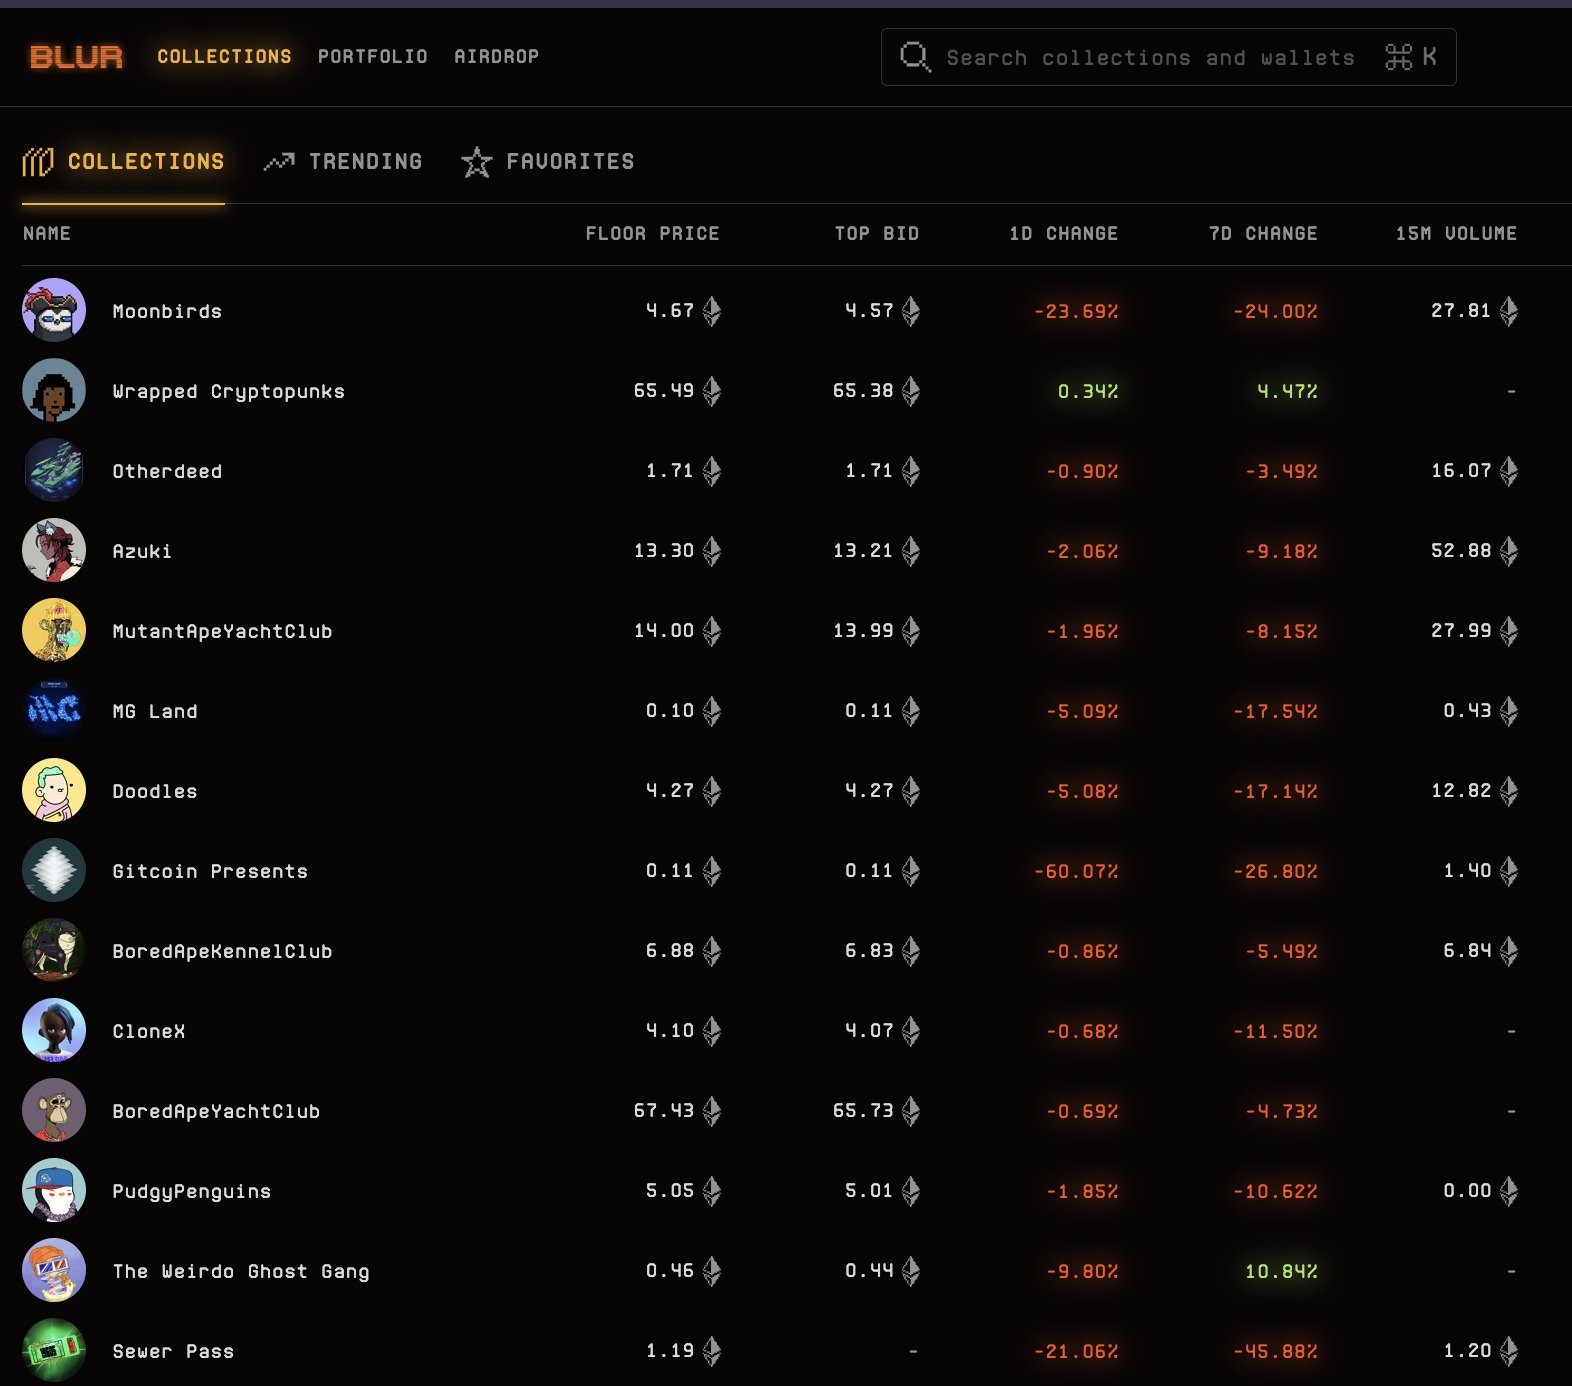Open the MG Land collection name
Screen dimensions: 1572x1386
point(155,712)
